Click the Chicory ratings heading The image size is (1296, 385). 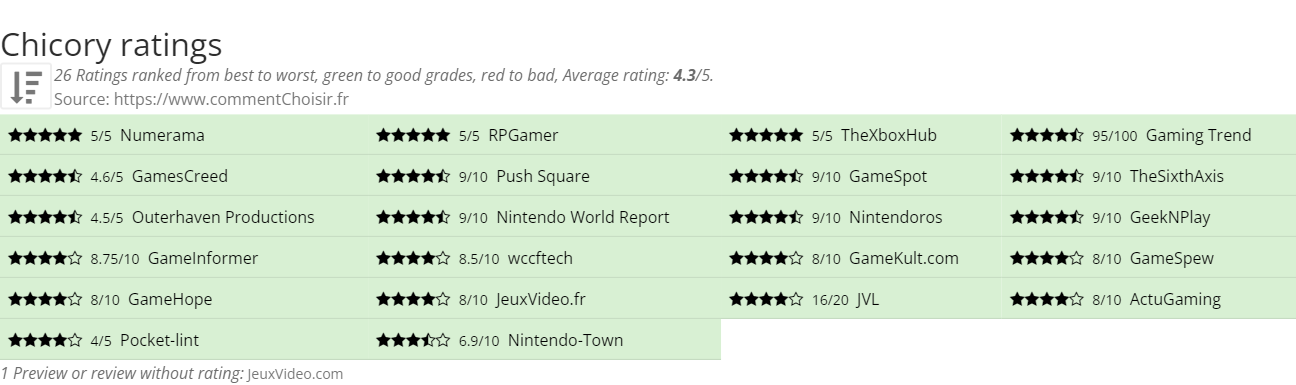point(111,45)
